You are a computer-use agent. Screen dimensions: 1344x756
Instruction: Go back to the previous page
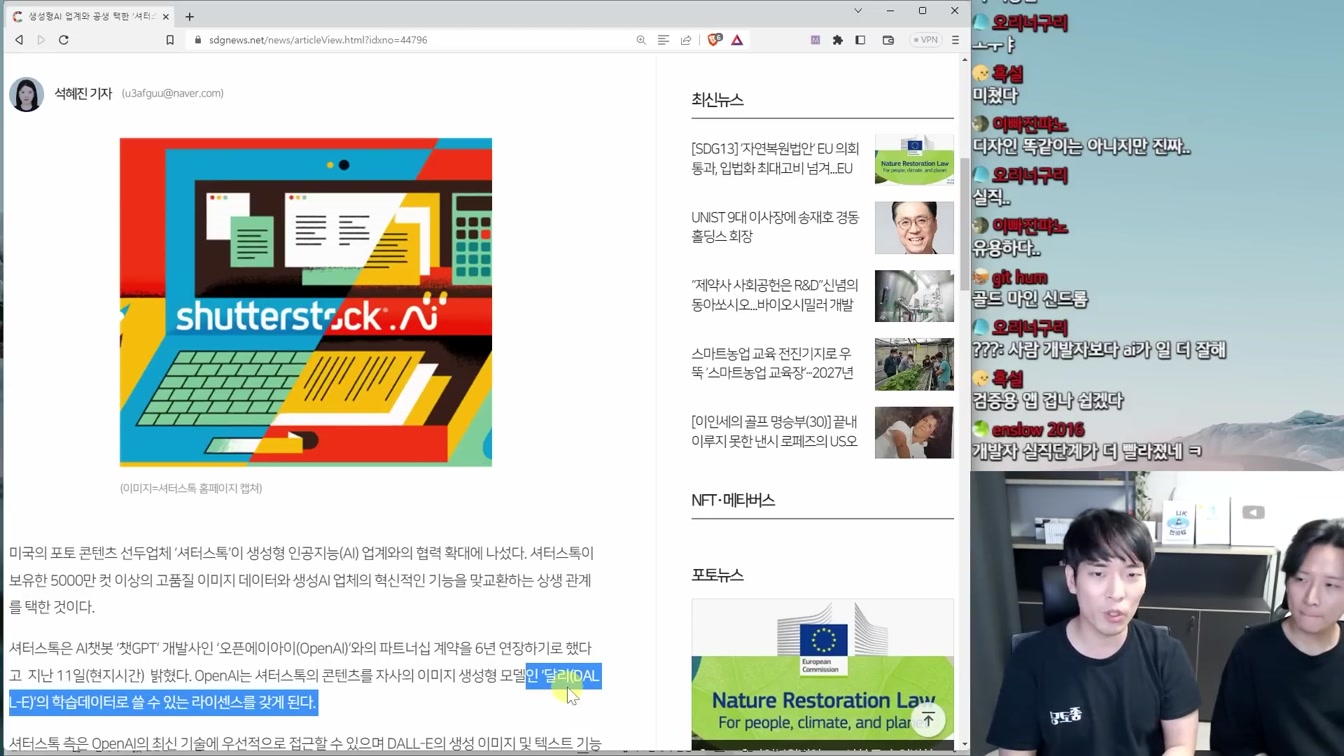(x=19, y=40)
